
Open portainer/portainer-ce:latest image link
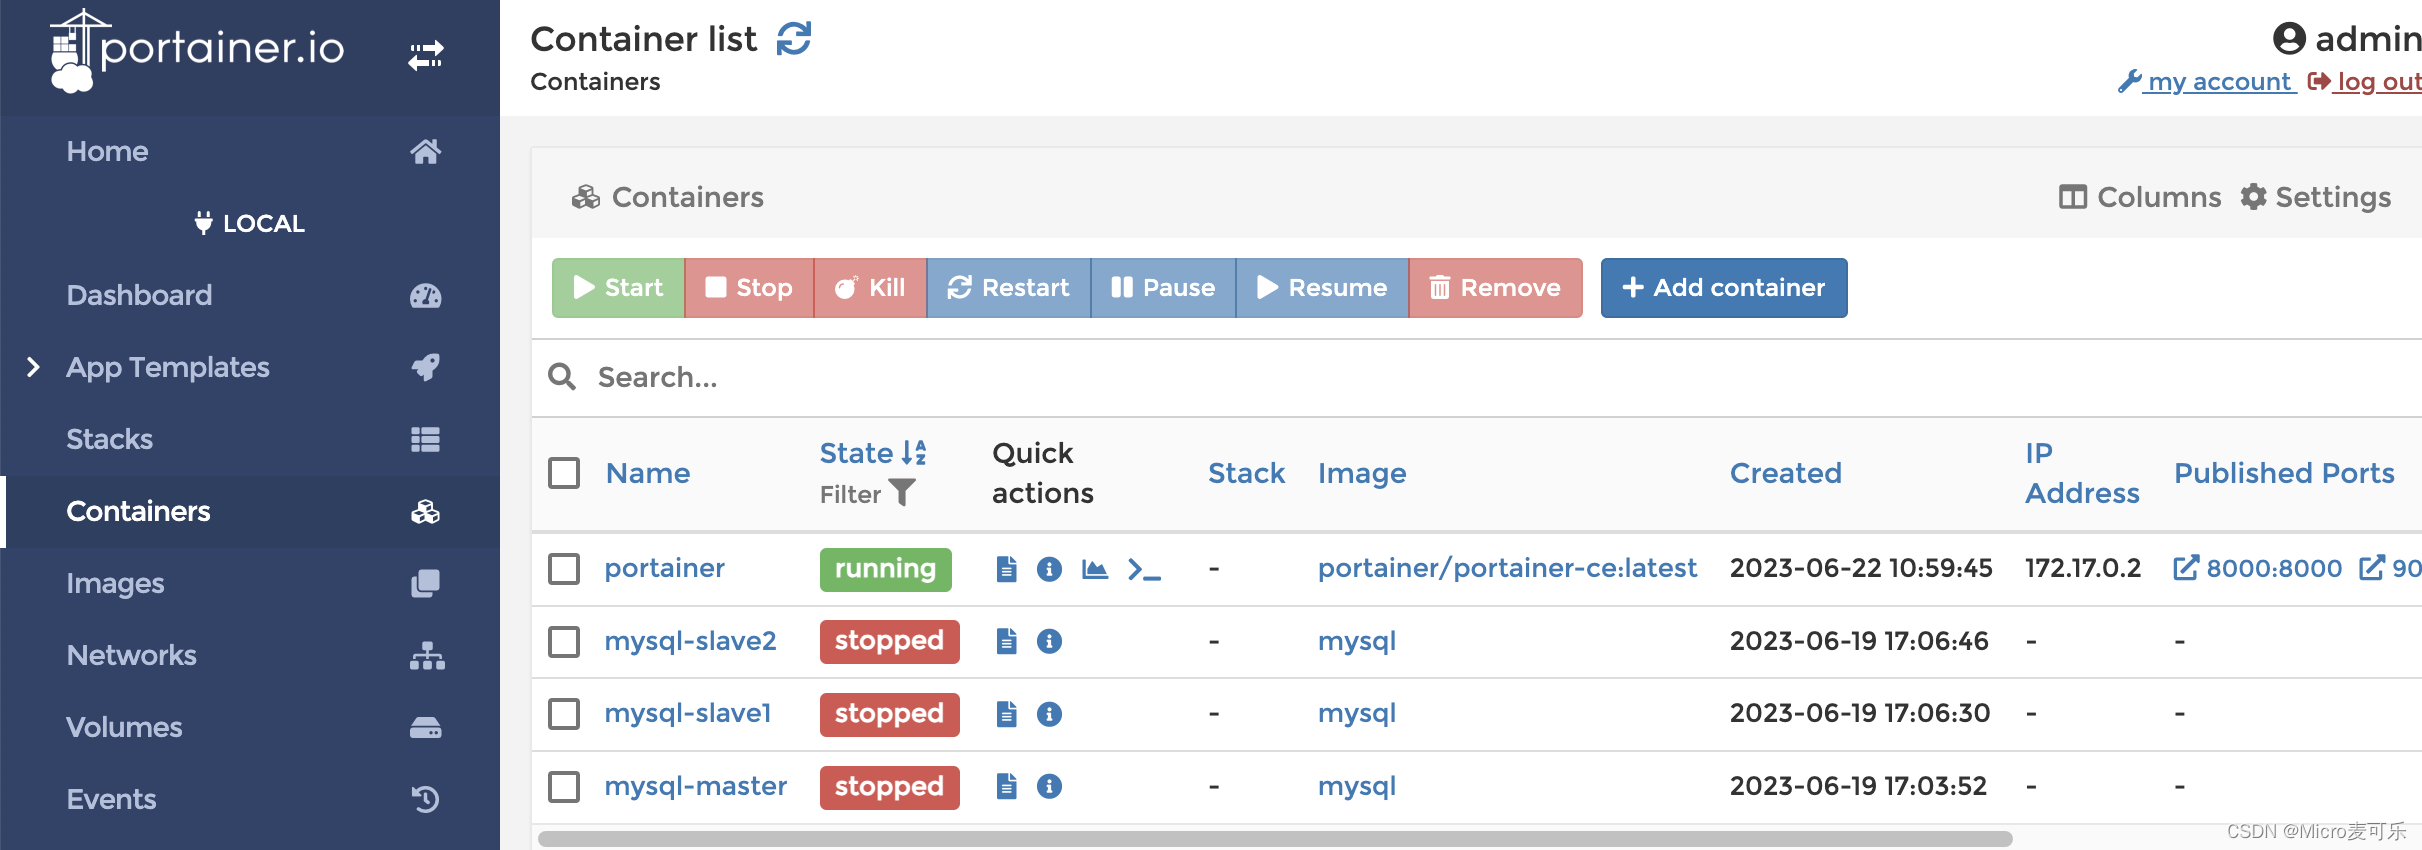(x=1507, y=568)
